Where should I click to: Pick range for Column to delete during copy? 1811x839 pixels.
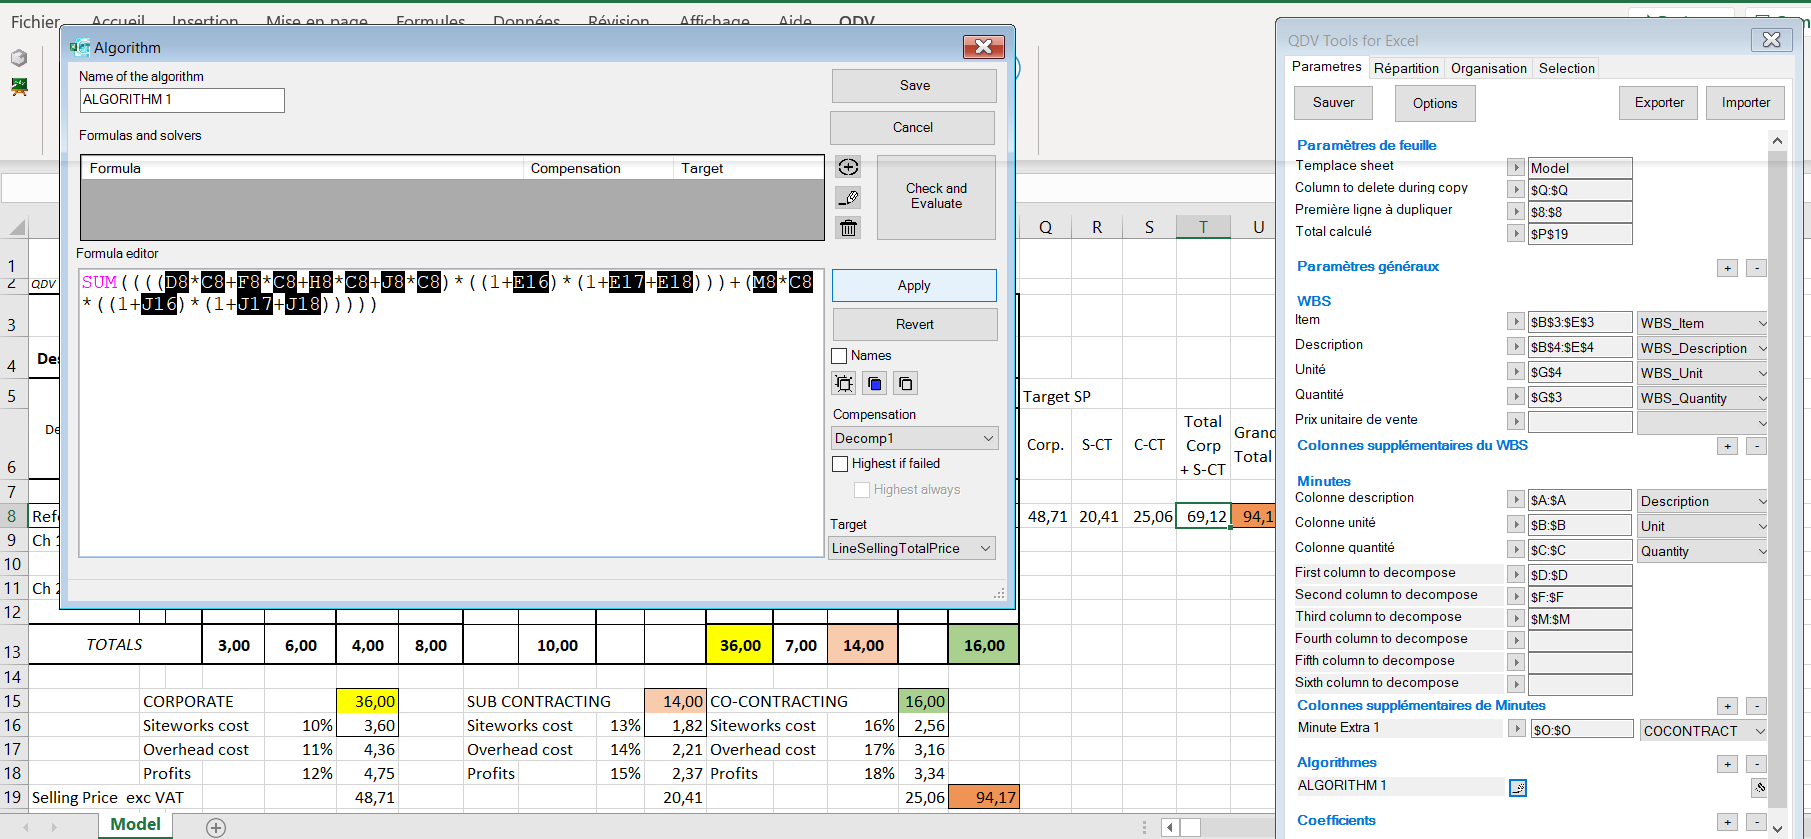pyautogui.click(x=1516, y=190)
